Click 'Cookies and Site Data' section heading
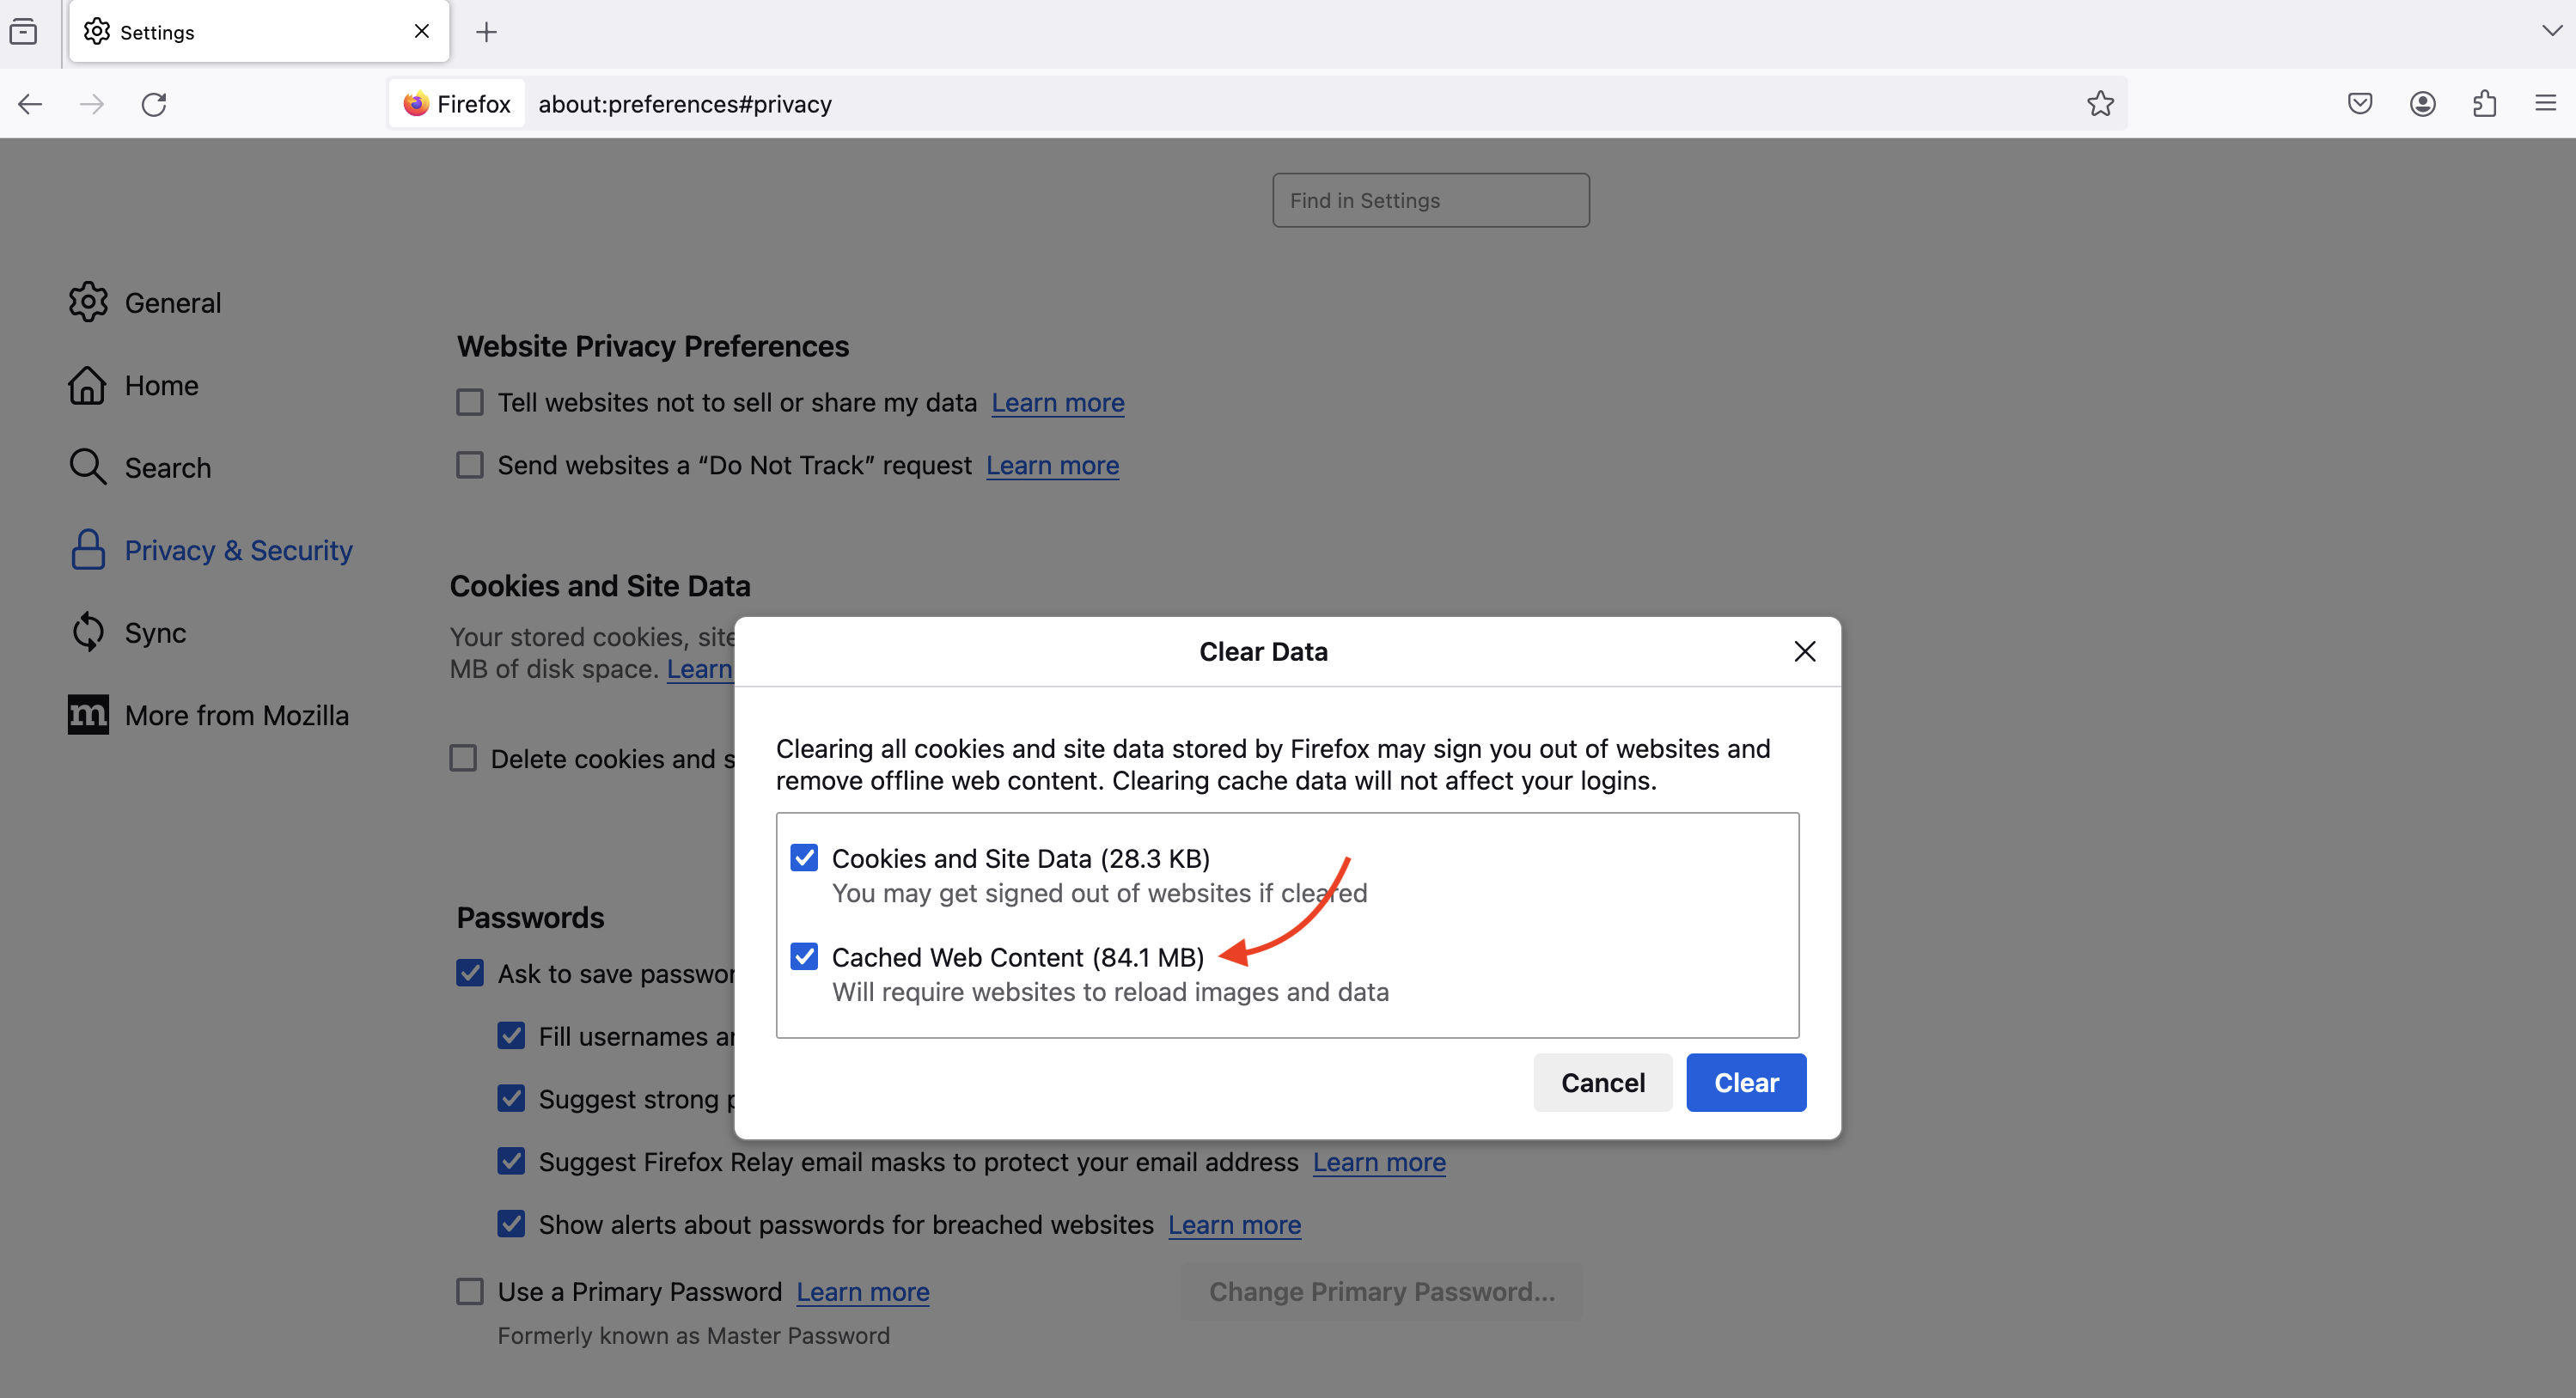The image size is (2576, 1398). pyautogui.click(x=600, y=586)
